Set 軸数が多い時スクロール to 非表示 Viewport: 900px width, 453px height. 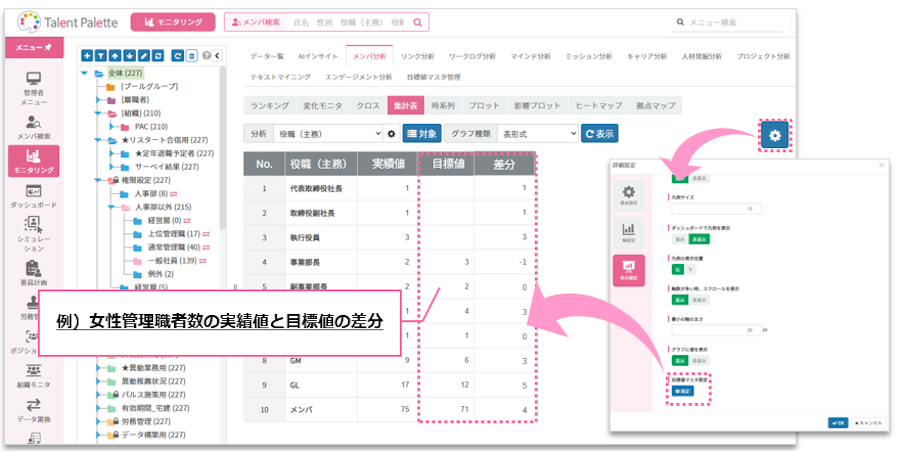(x=699, y=300)
